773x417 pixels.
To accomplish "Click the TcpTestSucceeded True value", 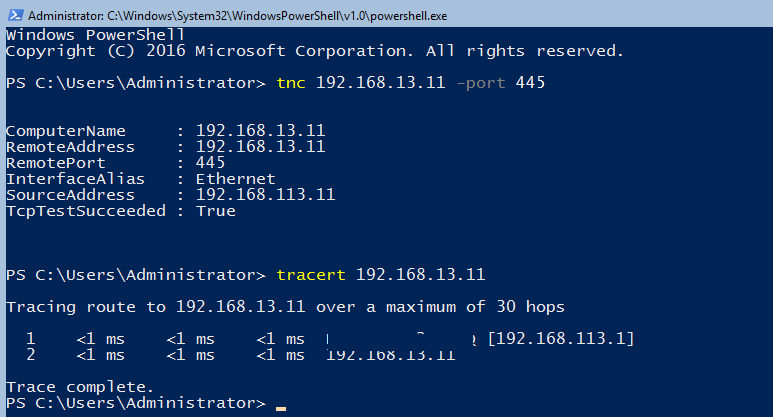I will point(215,211).
